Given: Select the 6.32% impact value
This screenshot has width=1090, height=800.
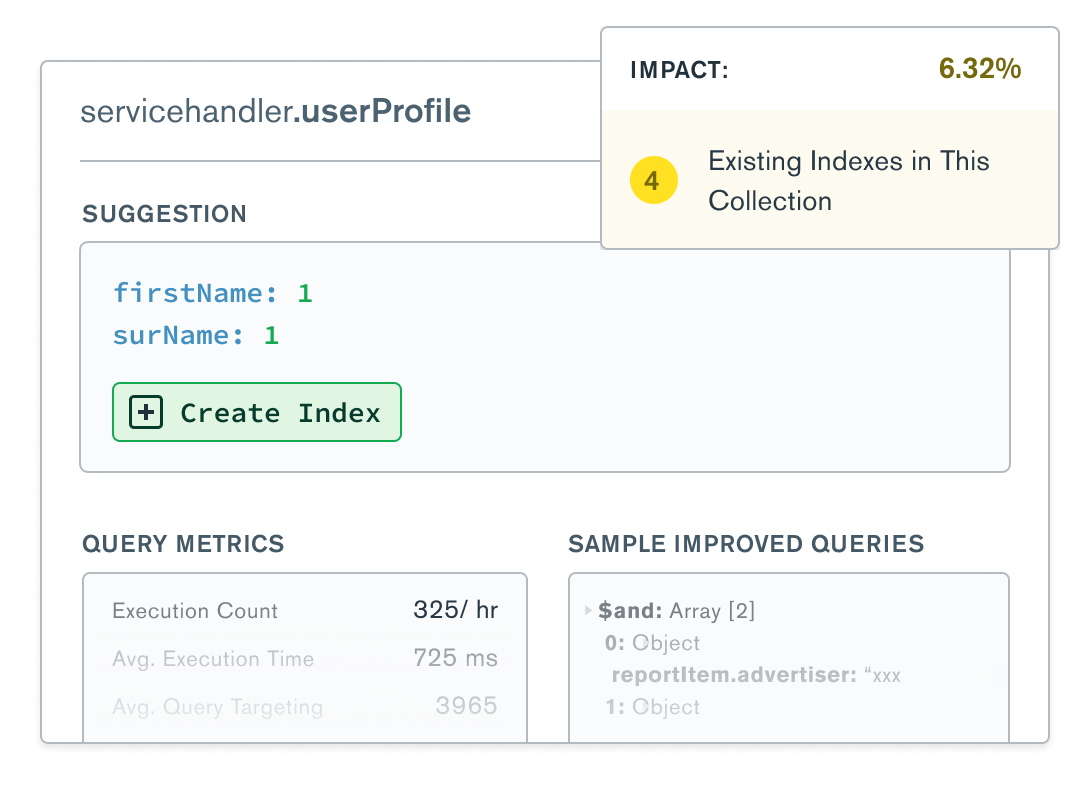Looking at the screenshot, I should click(x=979, y=69).
